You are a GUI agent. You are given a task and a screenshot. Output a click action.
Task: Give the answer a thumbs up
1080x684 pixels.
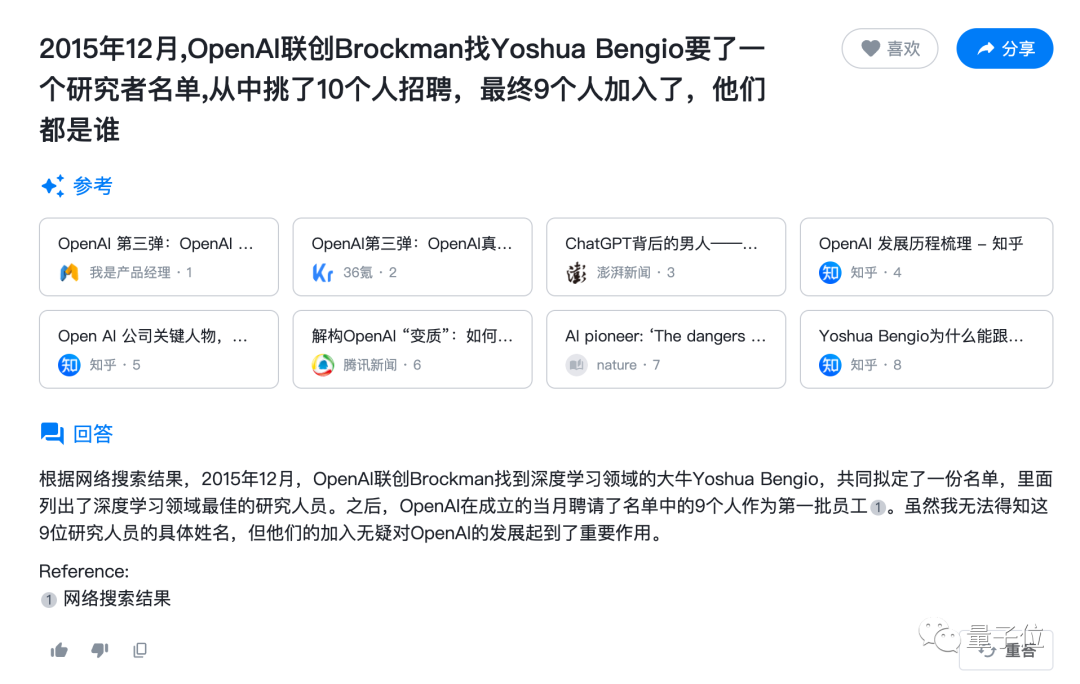59,650
